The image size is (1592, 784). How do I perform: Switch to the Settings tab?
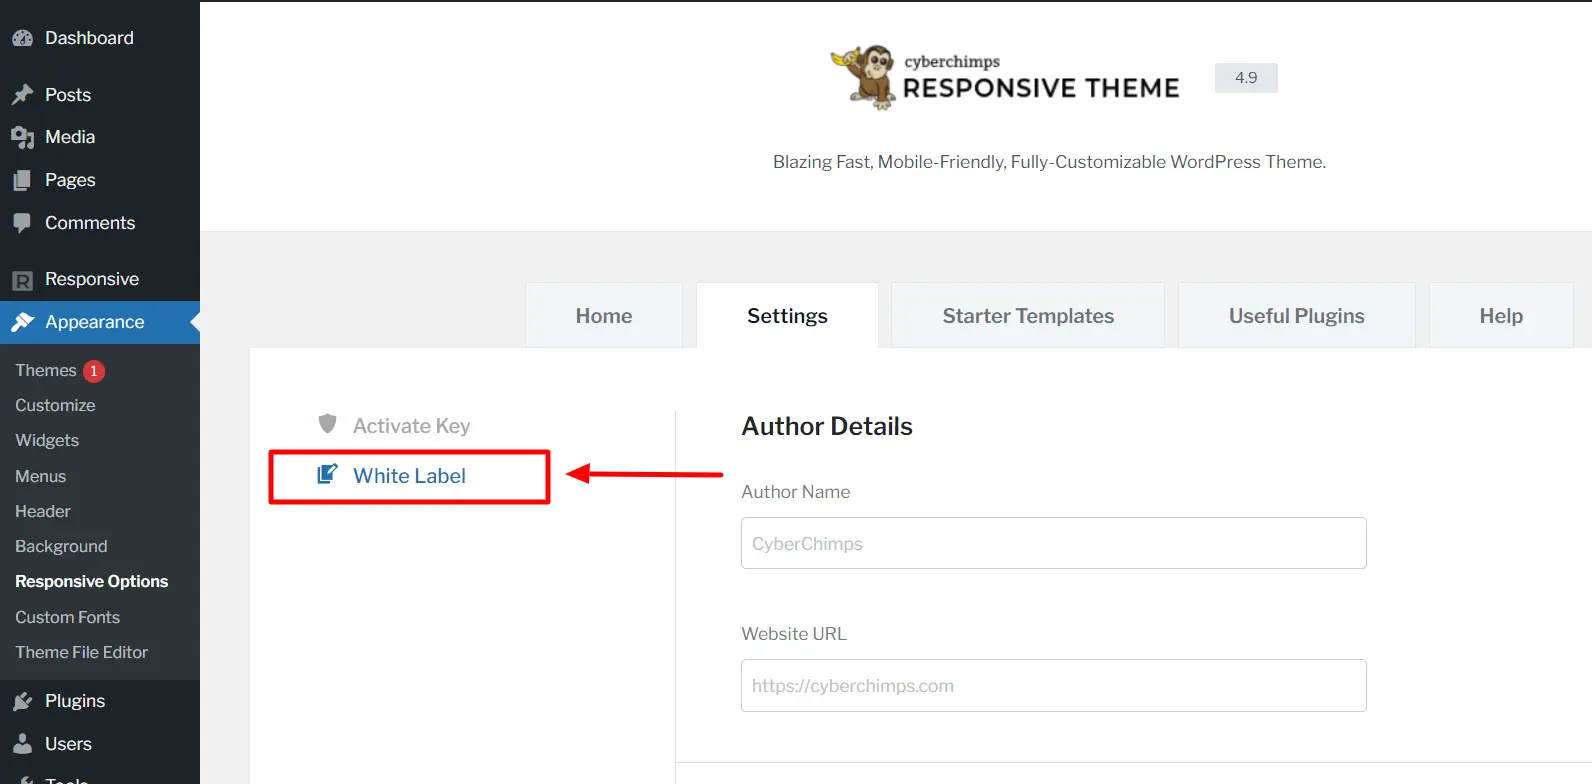(788, 316)
